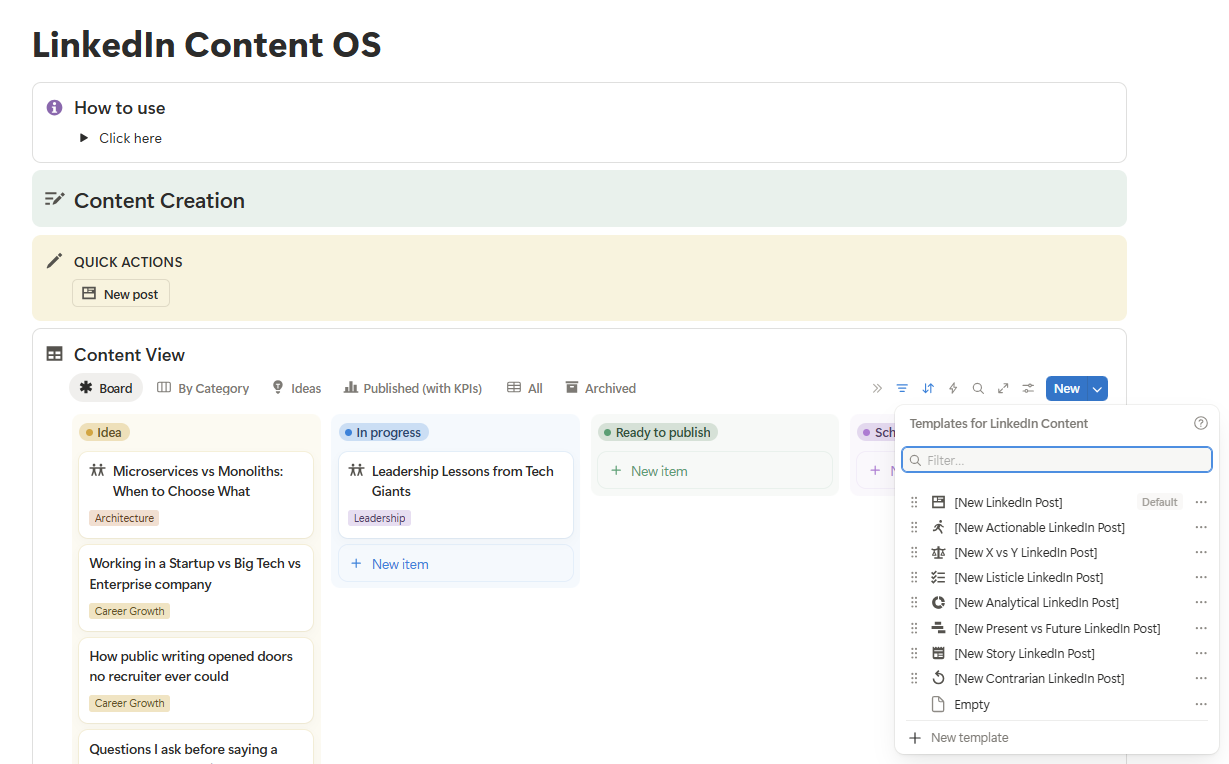
Task: Click drag handle of [New Contrarian LinkedIn Post]
Action: [914, 678]
